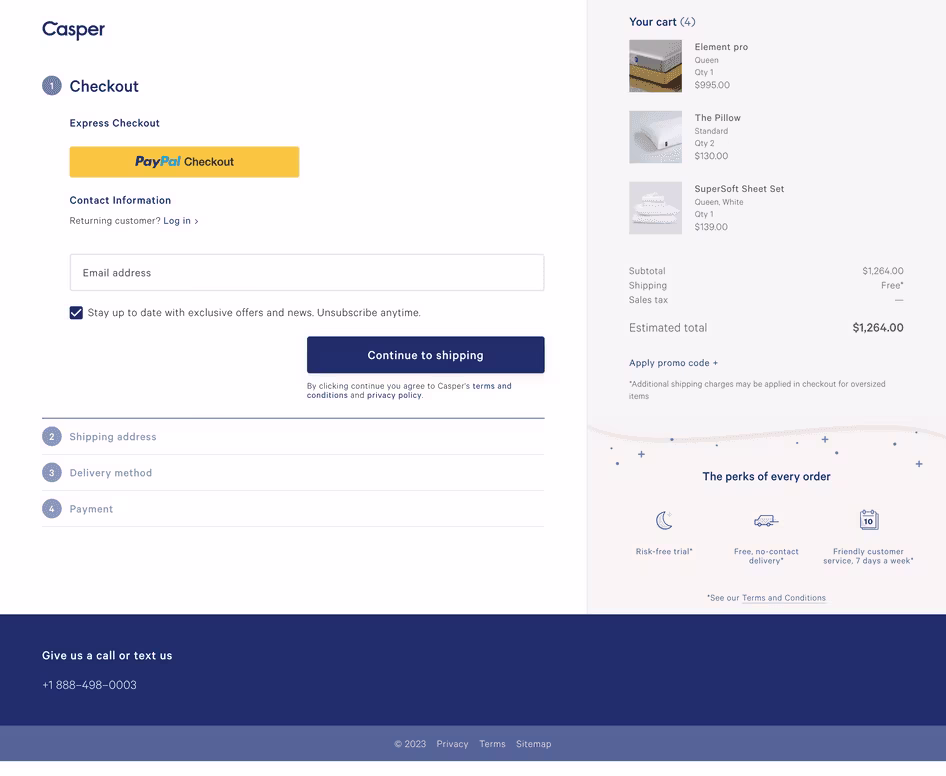Click the step 4 circle beside Payment
The width and height of the screenshot is (946, 776).
click(52, 509)
